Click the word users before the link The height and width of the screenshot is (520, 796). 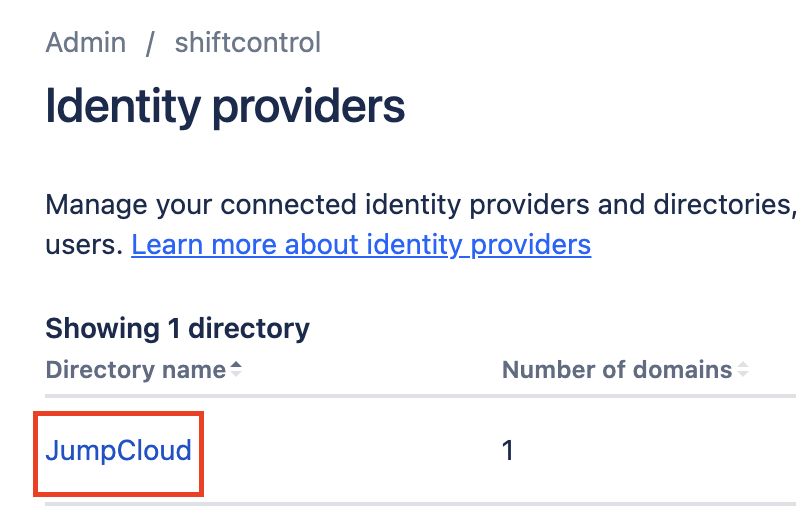(x=84, y=245)
